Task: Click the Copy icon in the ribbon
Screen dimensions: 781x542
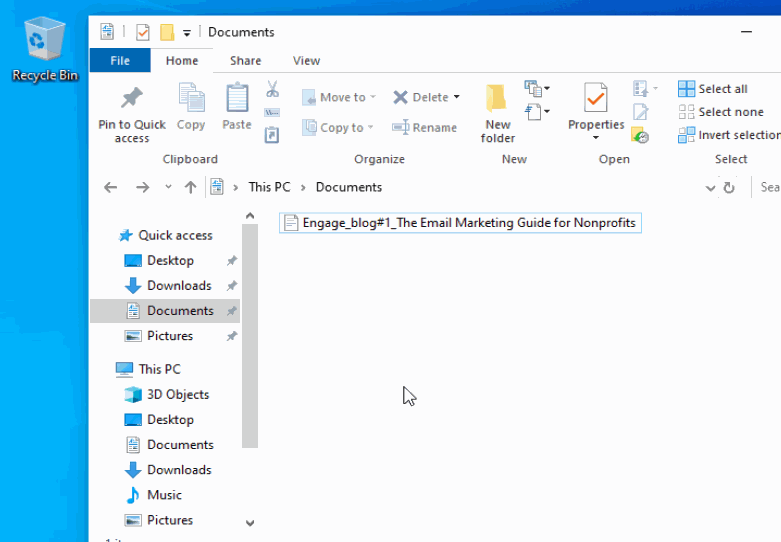Action: click(191, 100)
